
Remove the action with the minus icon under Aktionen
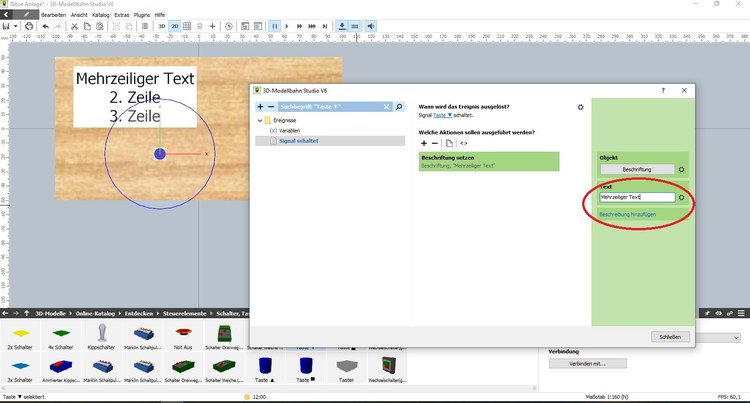pos(435,143)
